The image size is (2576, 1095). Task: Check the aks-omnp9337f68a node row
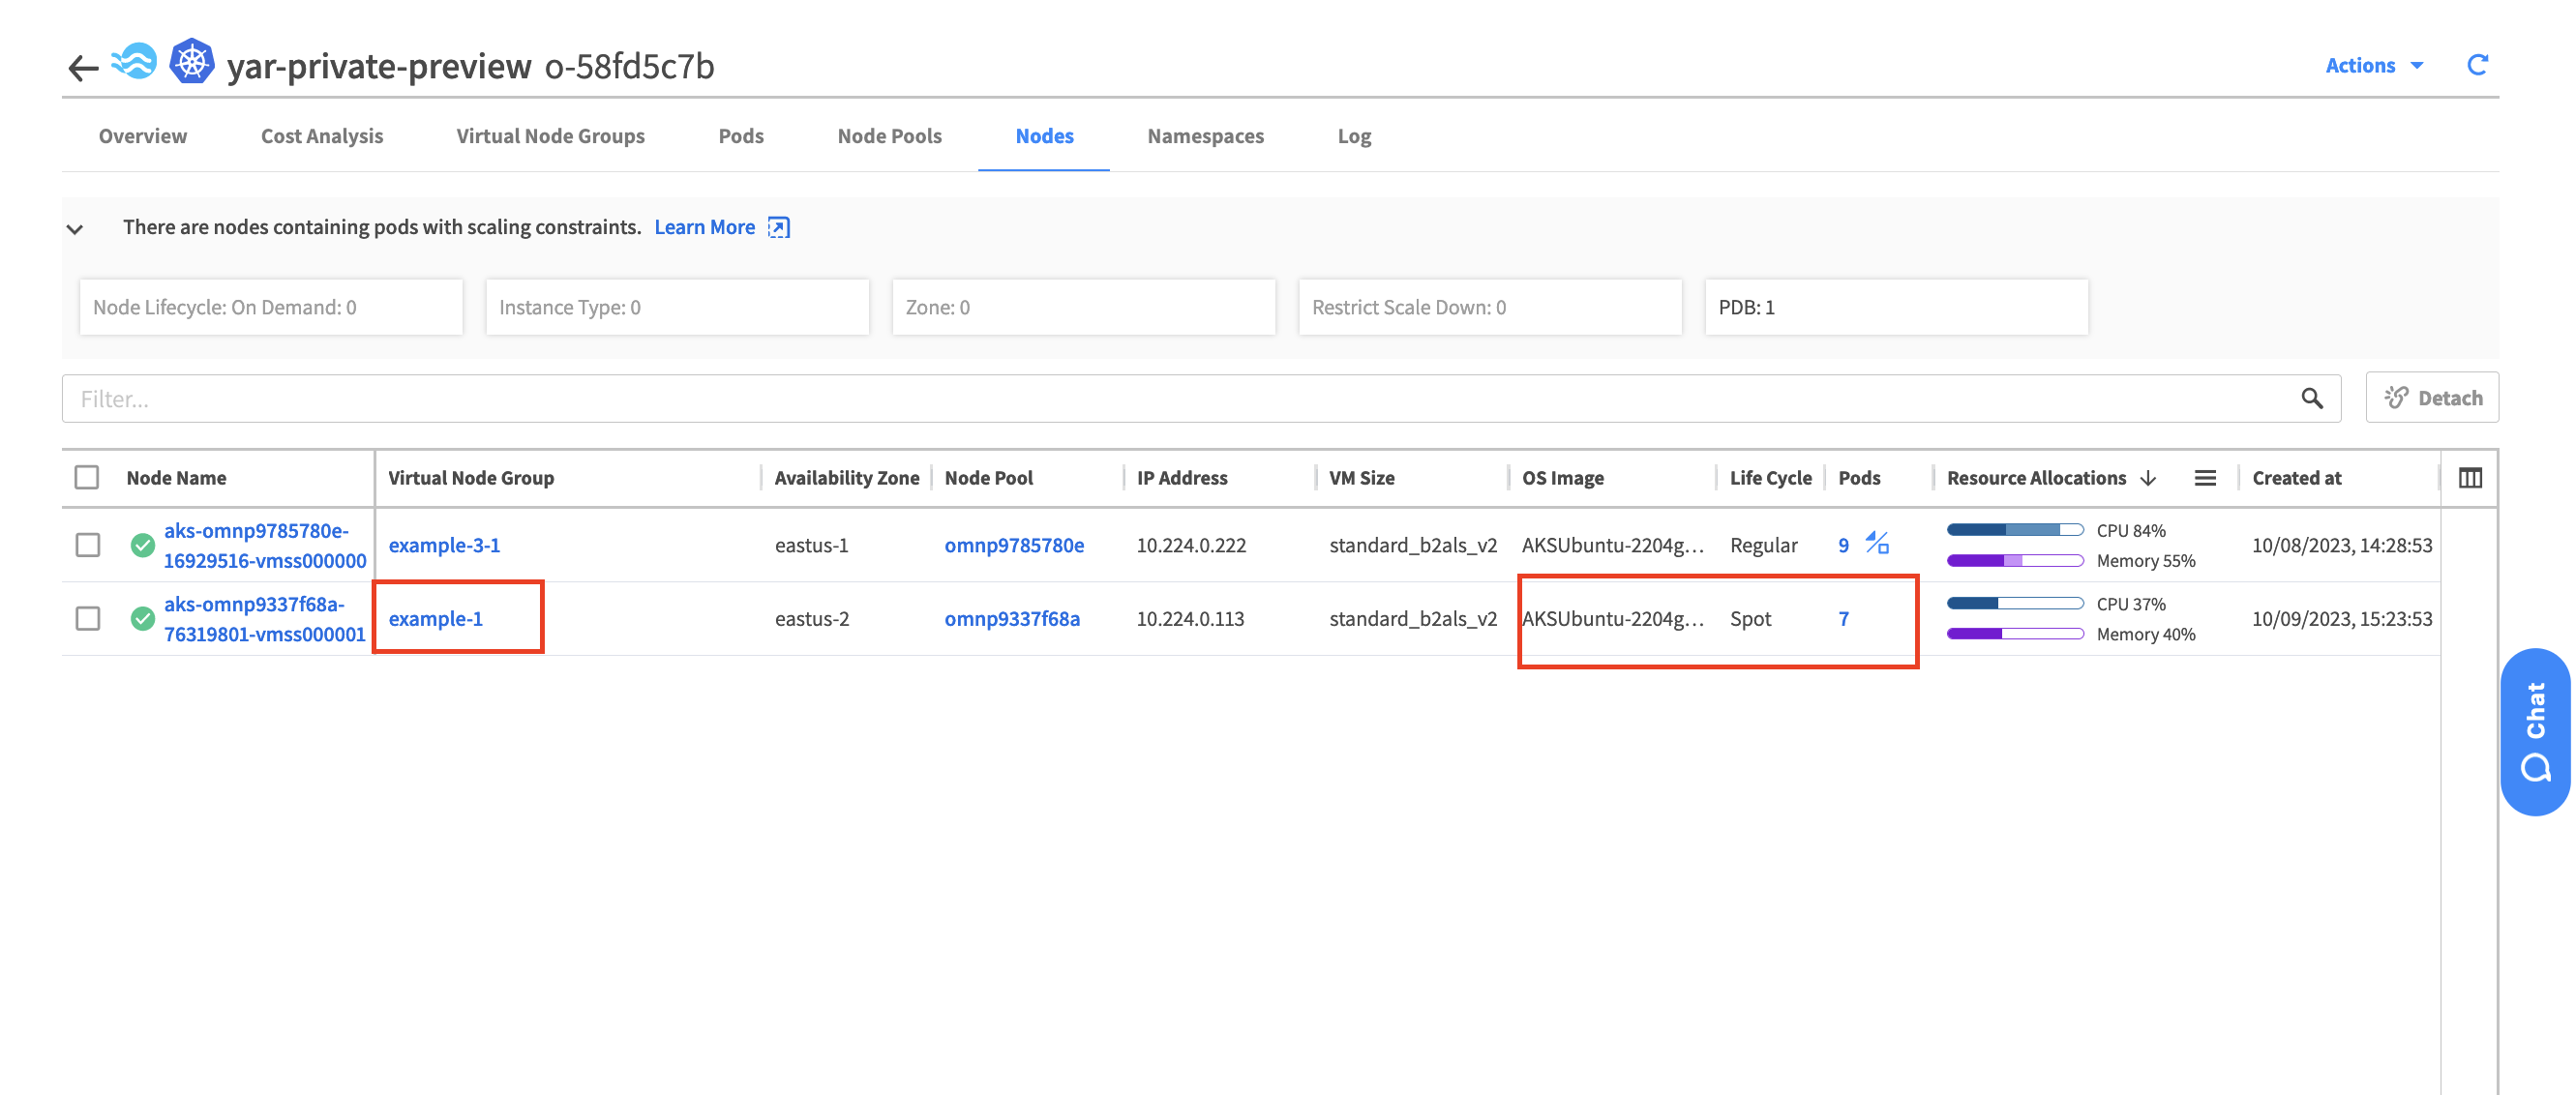point(88,619)
